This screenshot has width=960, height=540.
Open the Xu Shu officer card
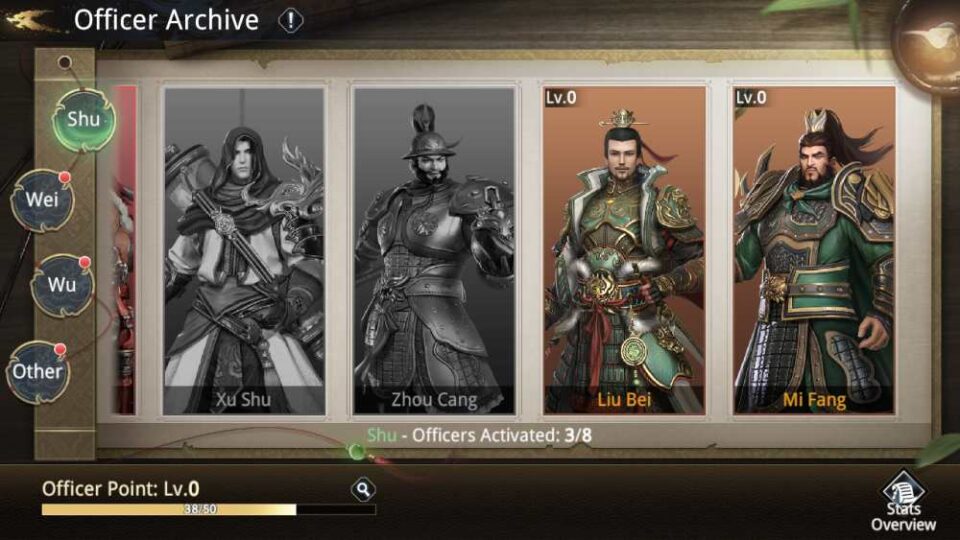[x=244, y=251]
